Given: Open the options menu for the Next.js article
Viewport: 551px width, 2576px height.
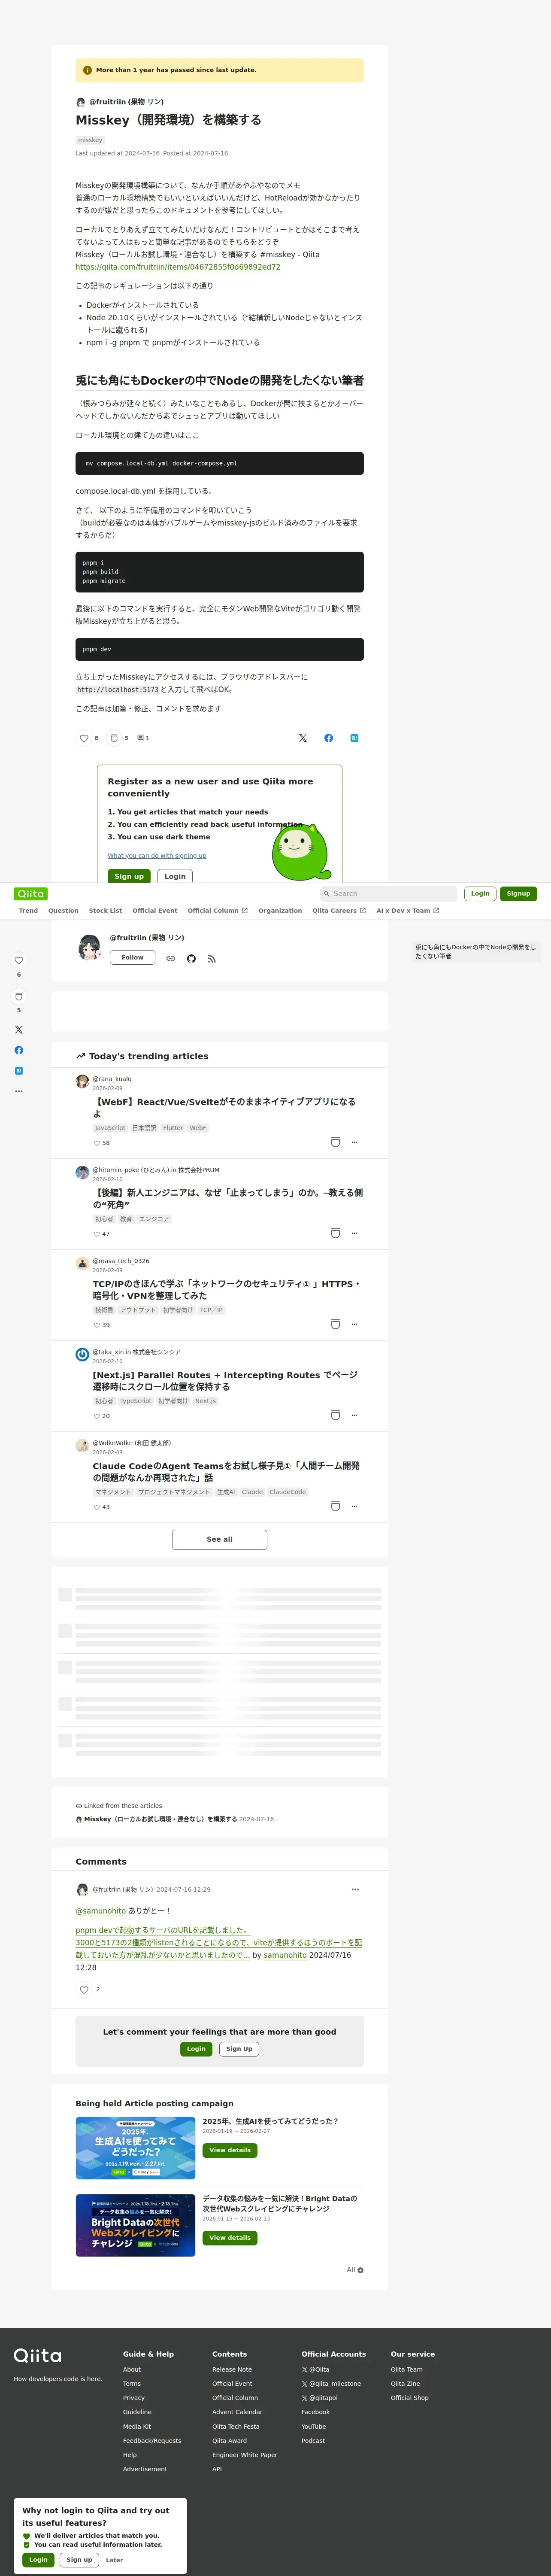Looking at the screenshot, I should point(354,1415).
